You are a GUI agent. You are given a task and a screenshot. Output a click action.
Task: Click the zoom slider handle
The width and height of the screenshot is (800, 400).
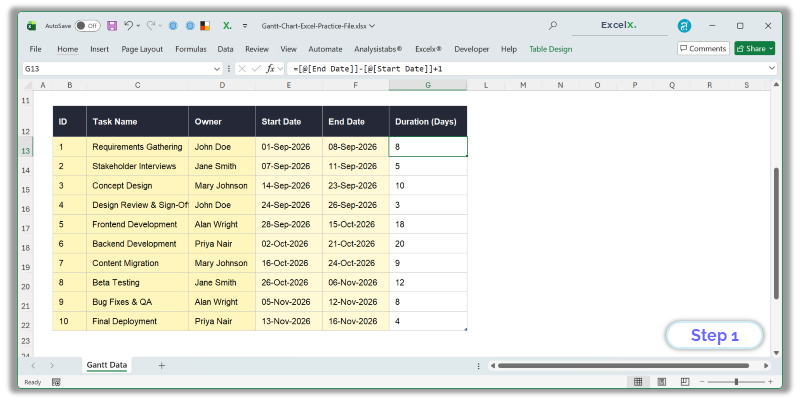pos(736,382)
